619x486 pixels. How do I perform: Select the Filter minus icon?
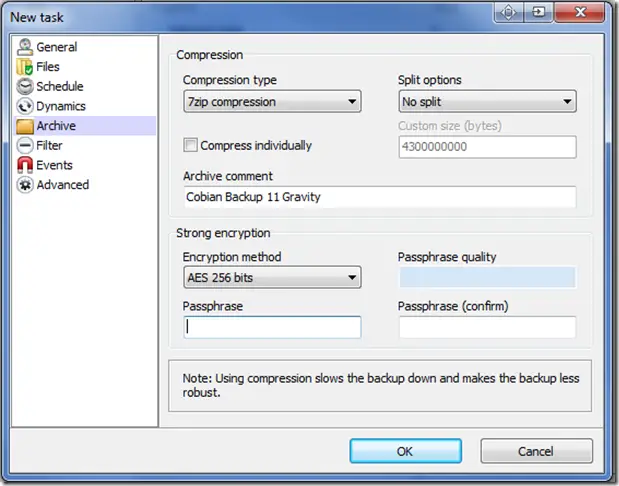pyautogui.click(x=25, y=145)
